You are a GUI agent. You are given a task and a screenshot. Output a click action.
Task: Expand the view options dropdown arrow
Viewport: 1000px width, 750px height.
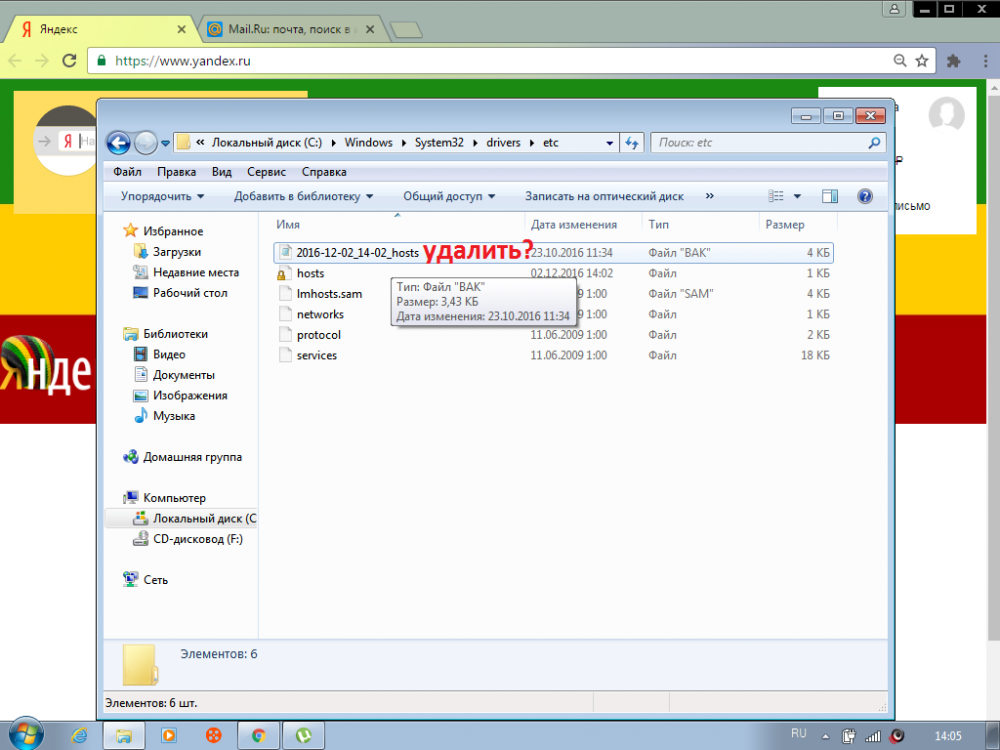[x=797, y=197]
